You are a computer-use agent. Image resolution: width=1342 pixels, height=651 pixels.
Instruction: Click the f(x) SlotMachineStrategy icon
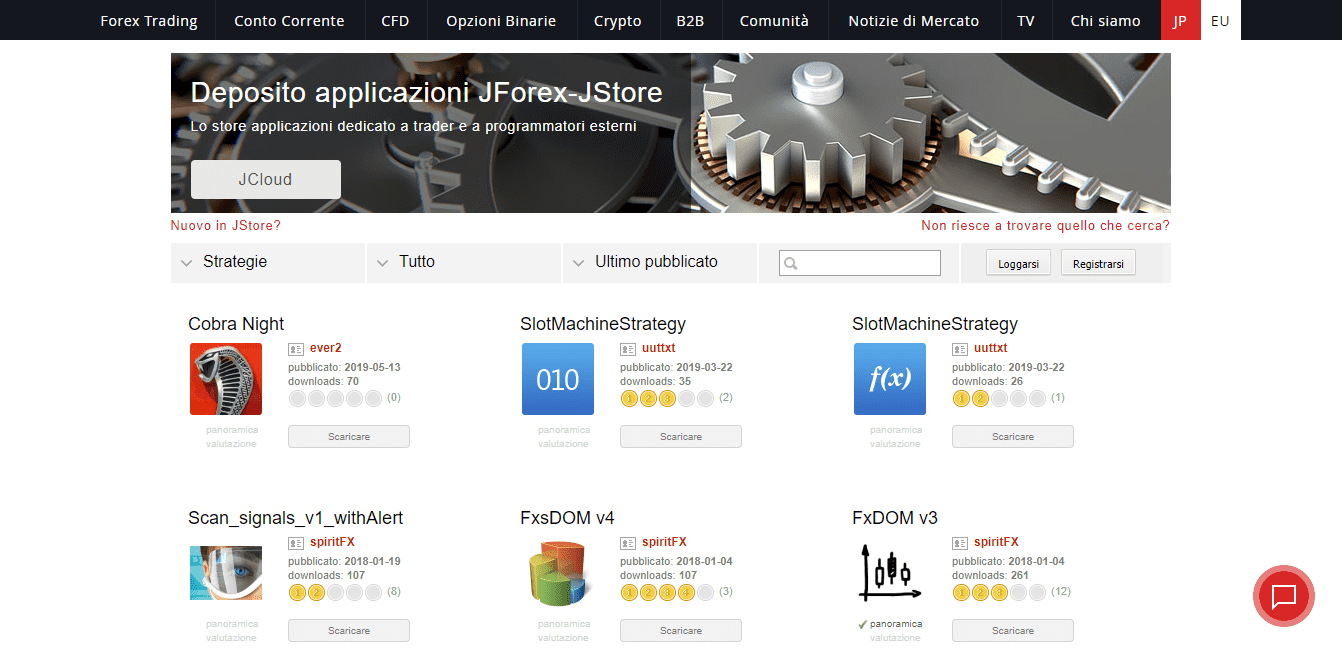pos(890,379)
